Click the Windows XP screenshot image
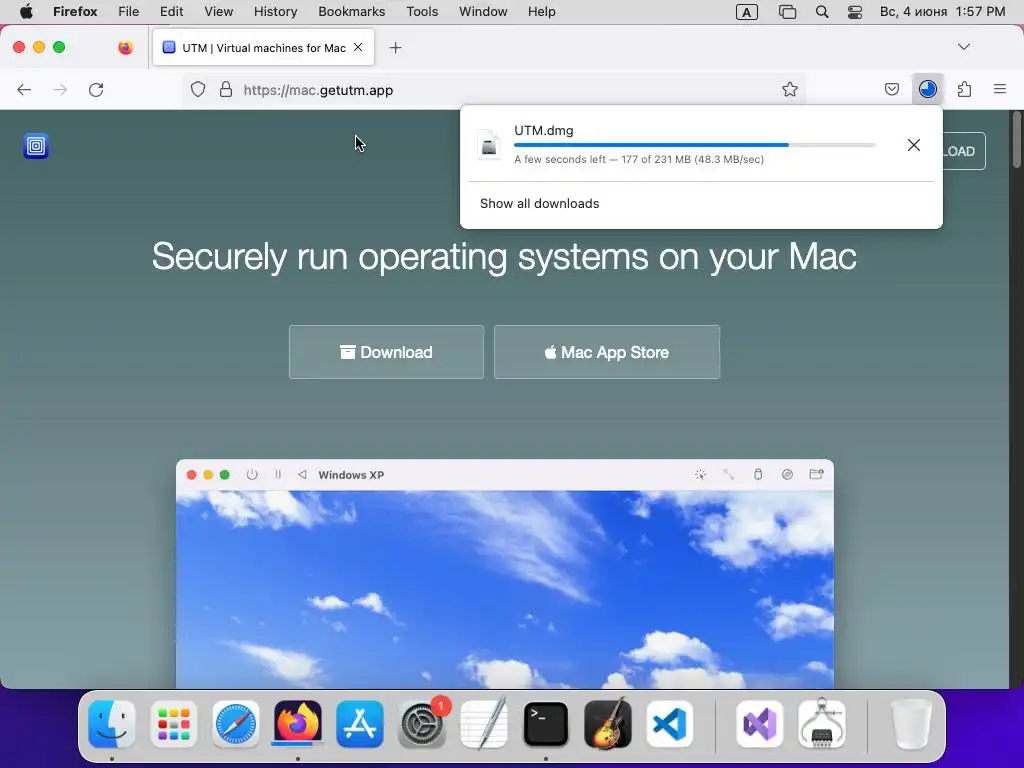 (505, 575)
